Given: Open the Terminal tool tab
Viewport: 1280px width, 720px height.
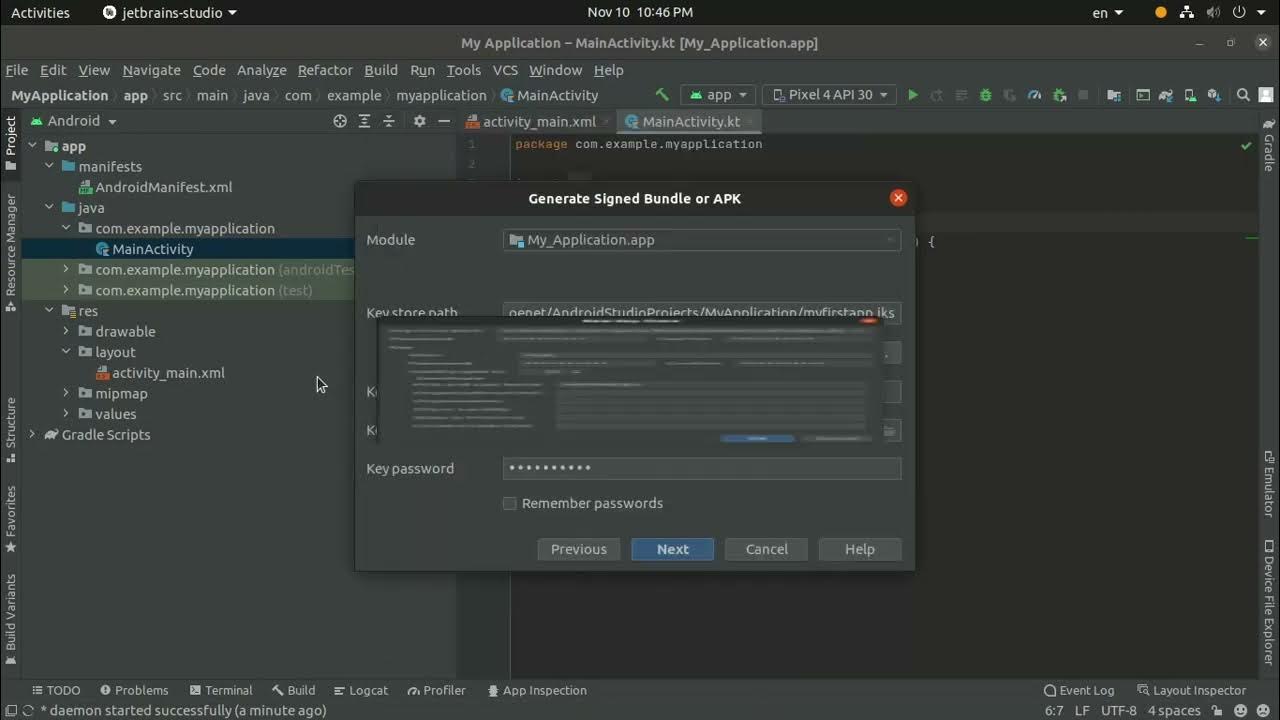Looking at the screenshot, I should pos(220,690).
